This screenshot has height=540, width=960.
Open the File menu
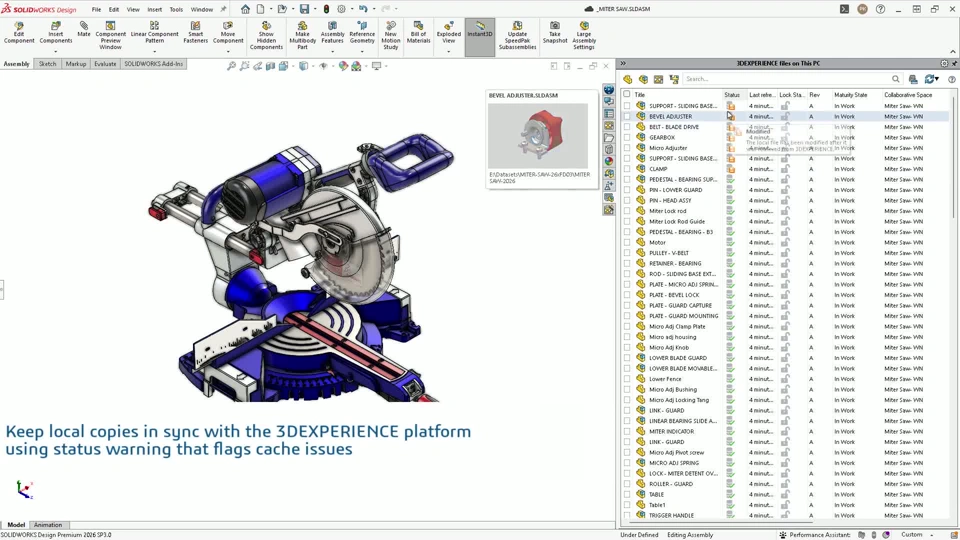(96, 10)
